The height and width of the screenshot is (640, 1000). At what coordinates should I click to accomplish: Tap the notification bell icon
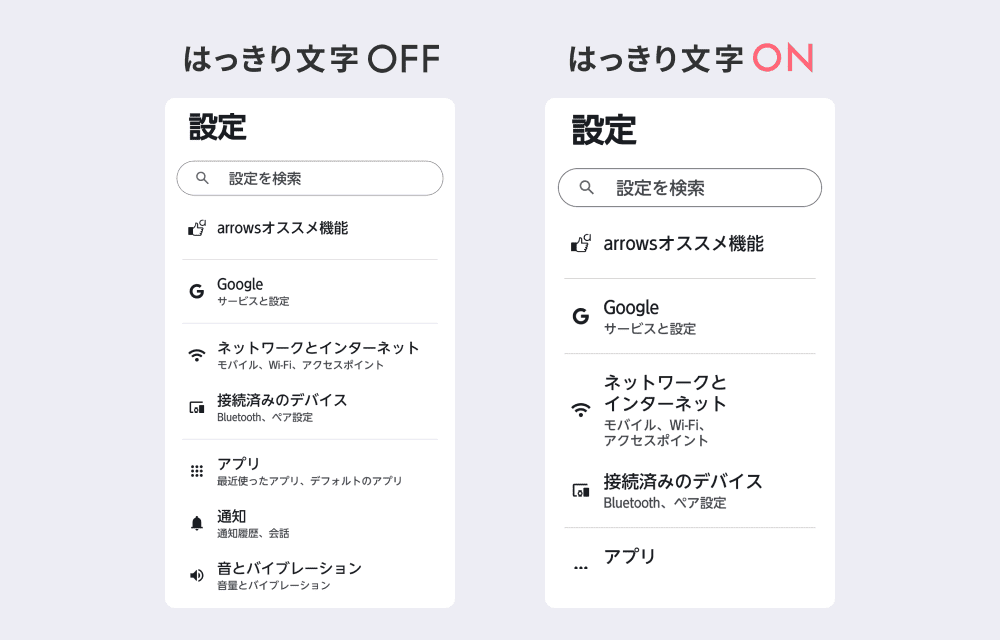pos(196,523)
